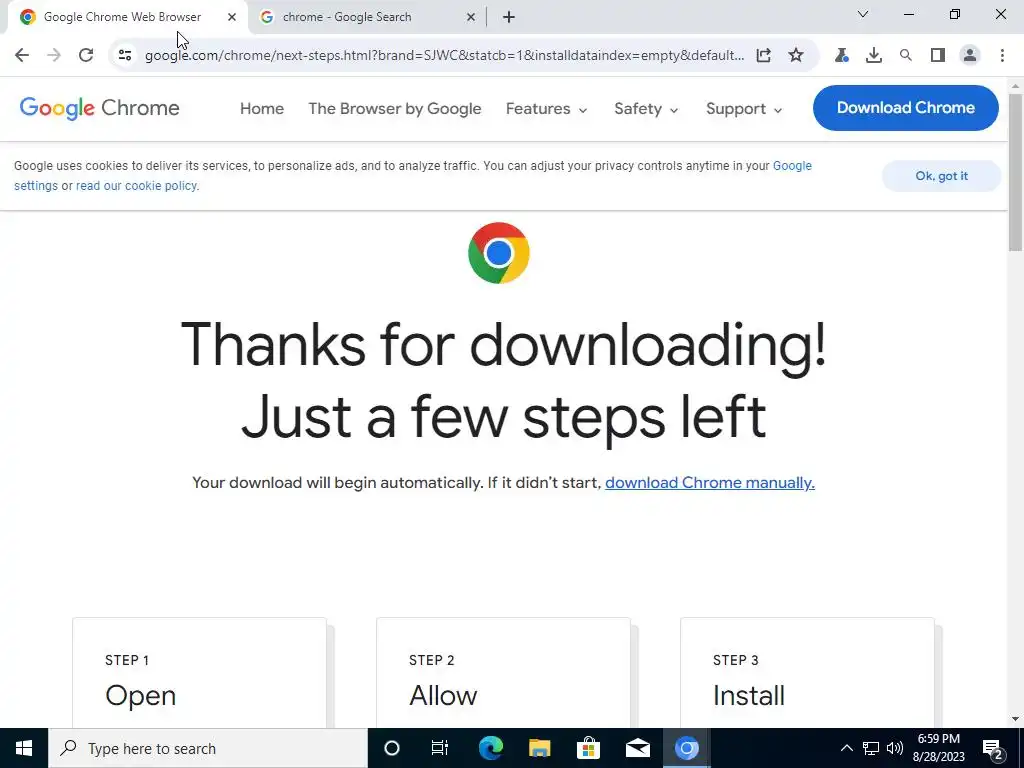
Task: Open File Explorer from taskbar
Action: point(539,748)
